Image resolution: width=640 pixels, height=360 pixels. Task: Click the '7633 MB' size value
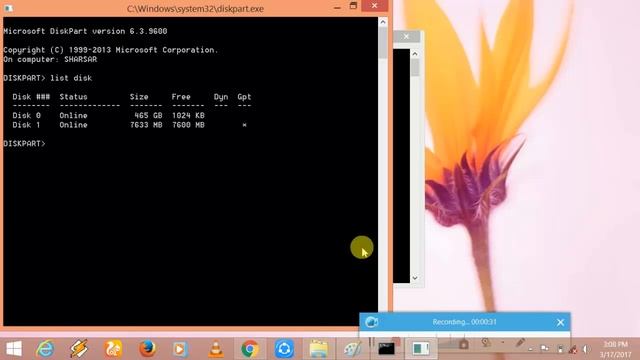[146, 125]
